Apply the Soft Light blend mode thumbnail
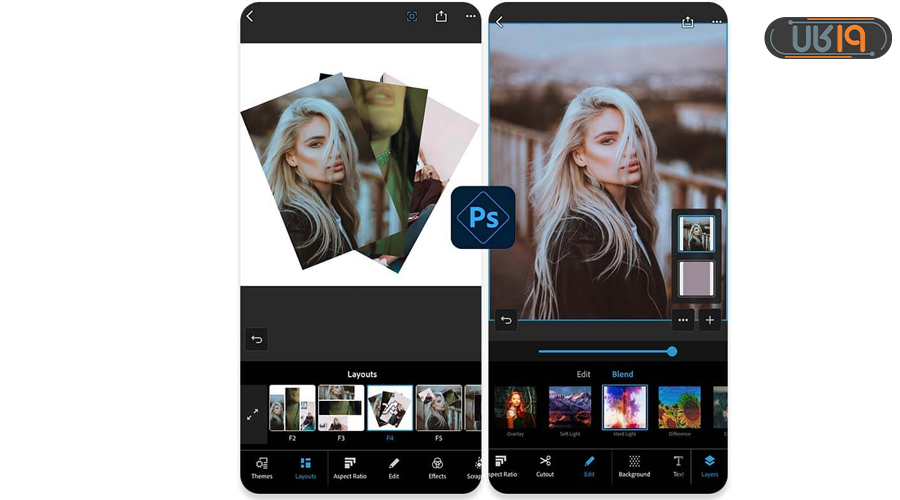 tap(570, 408)
